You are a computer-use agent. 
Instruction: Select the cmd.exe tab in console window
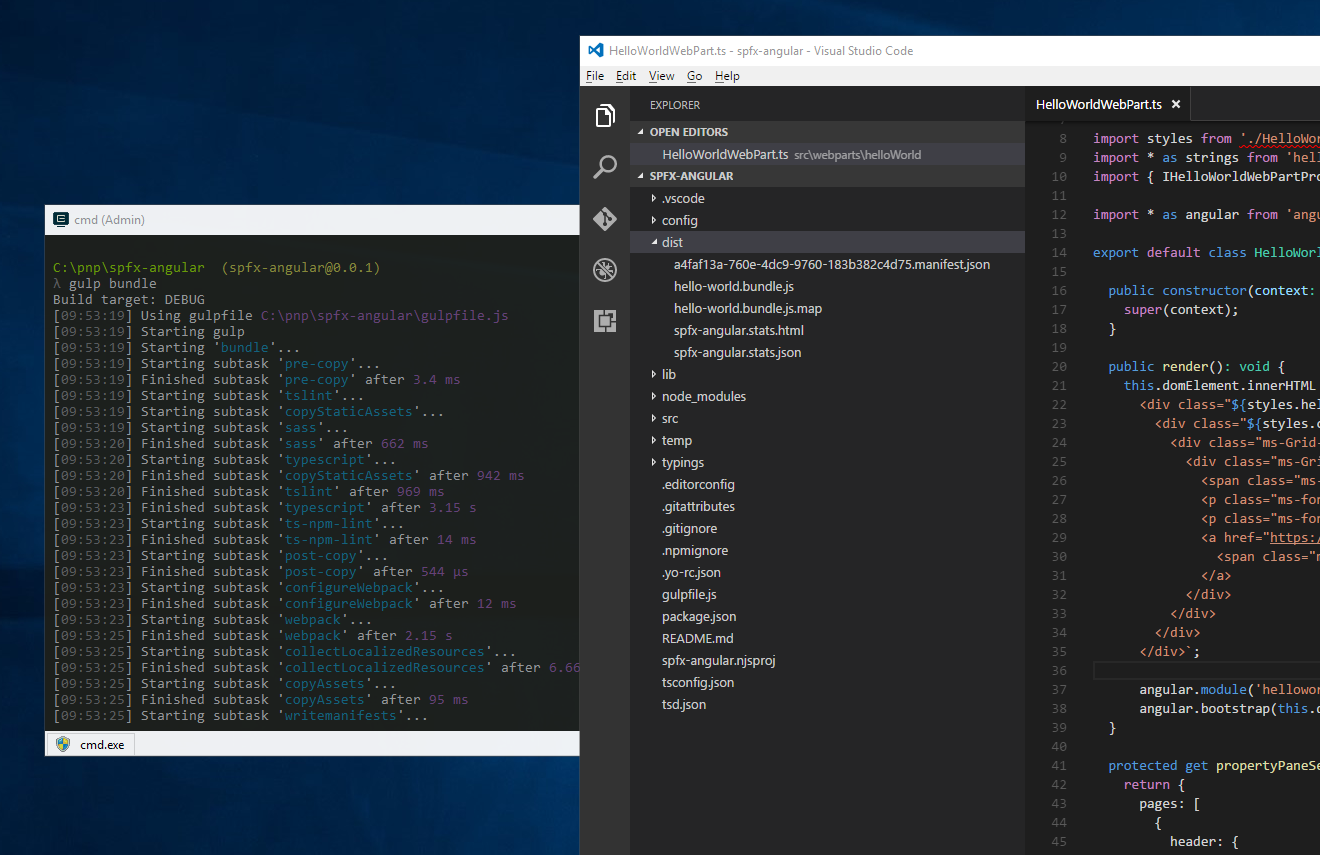(x=89, y=744)
